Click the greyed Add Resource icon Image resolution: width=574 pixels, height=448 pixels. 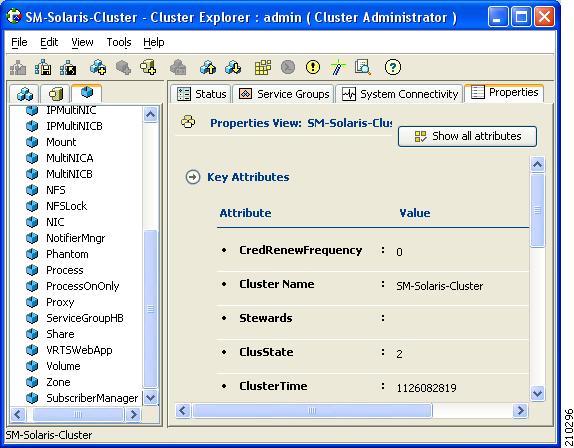coord(123,67)
